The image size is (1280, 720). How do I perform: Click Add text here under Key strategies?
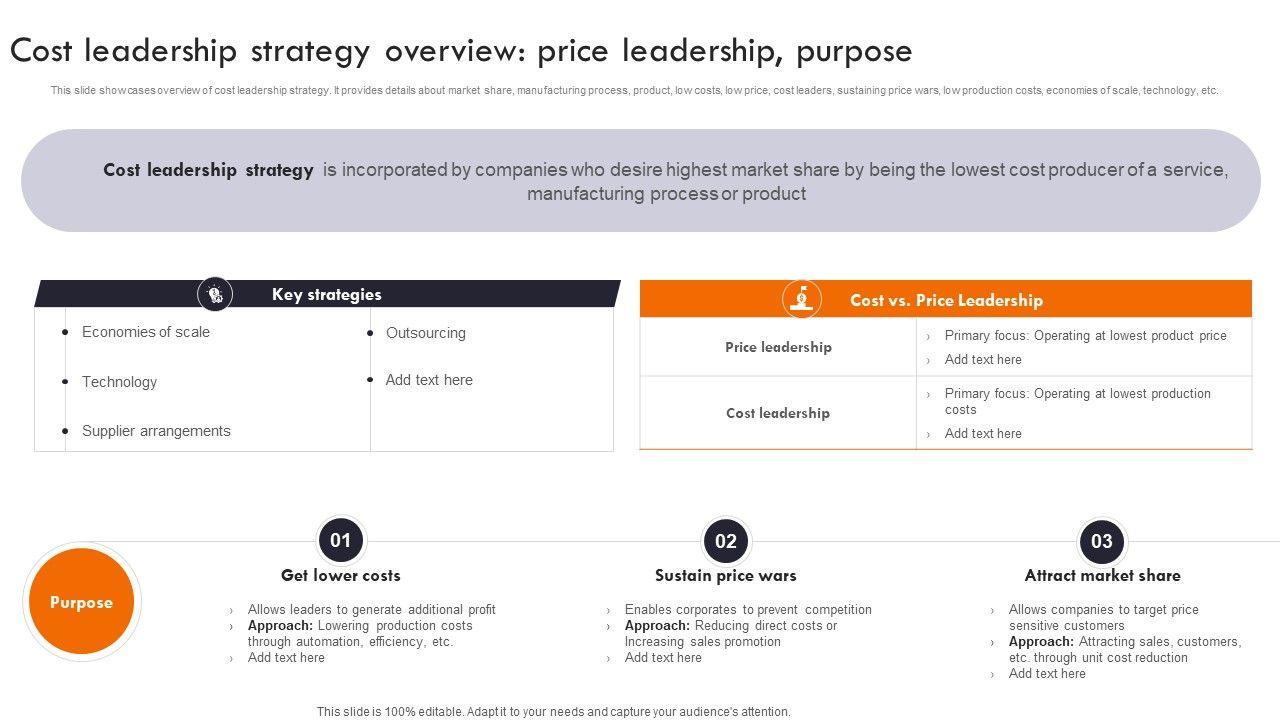pos(429,380)
